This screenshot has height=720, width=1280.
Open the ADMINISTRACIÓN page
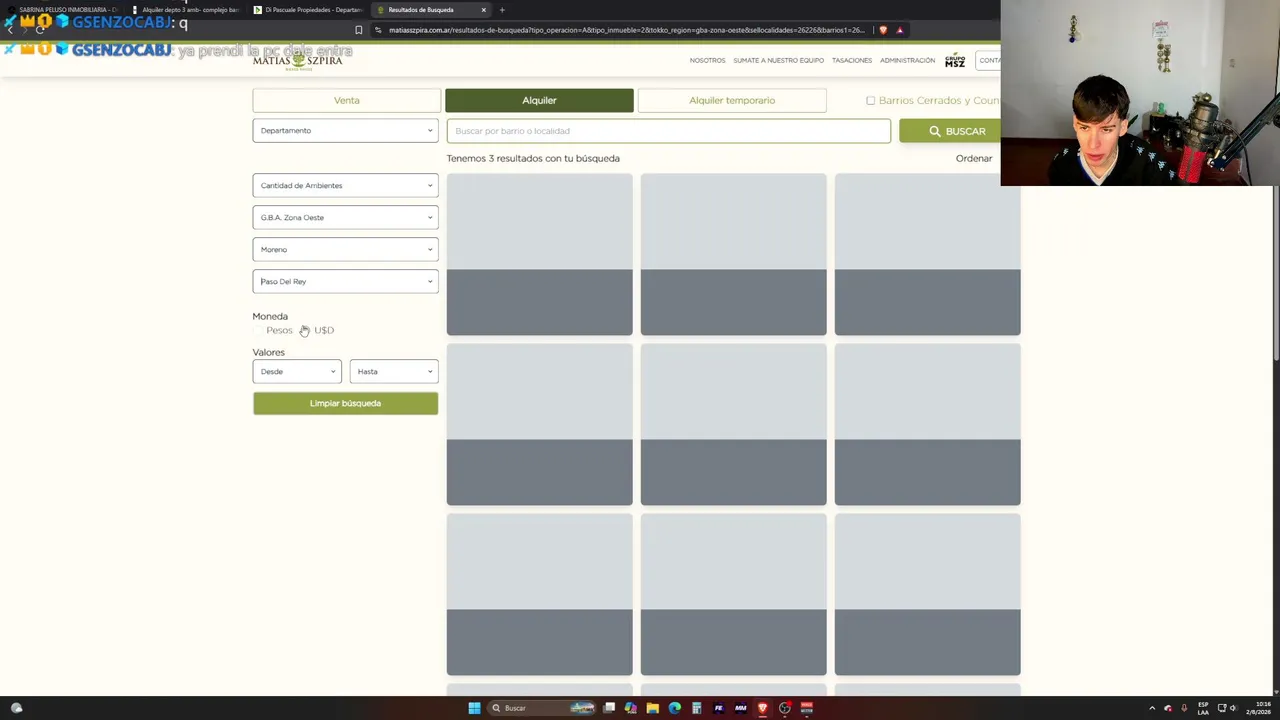click(x=907, y=60)
